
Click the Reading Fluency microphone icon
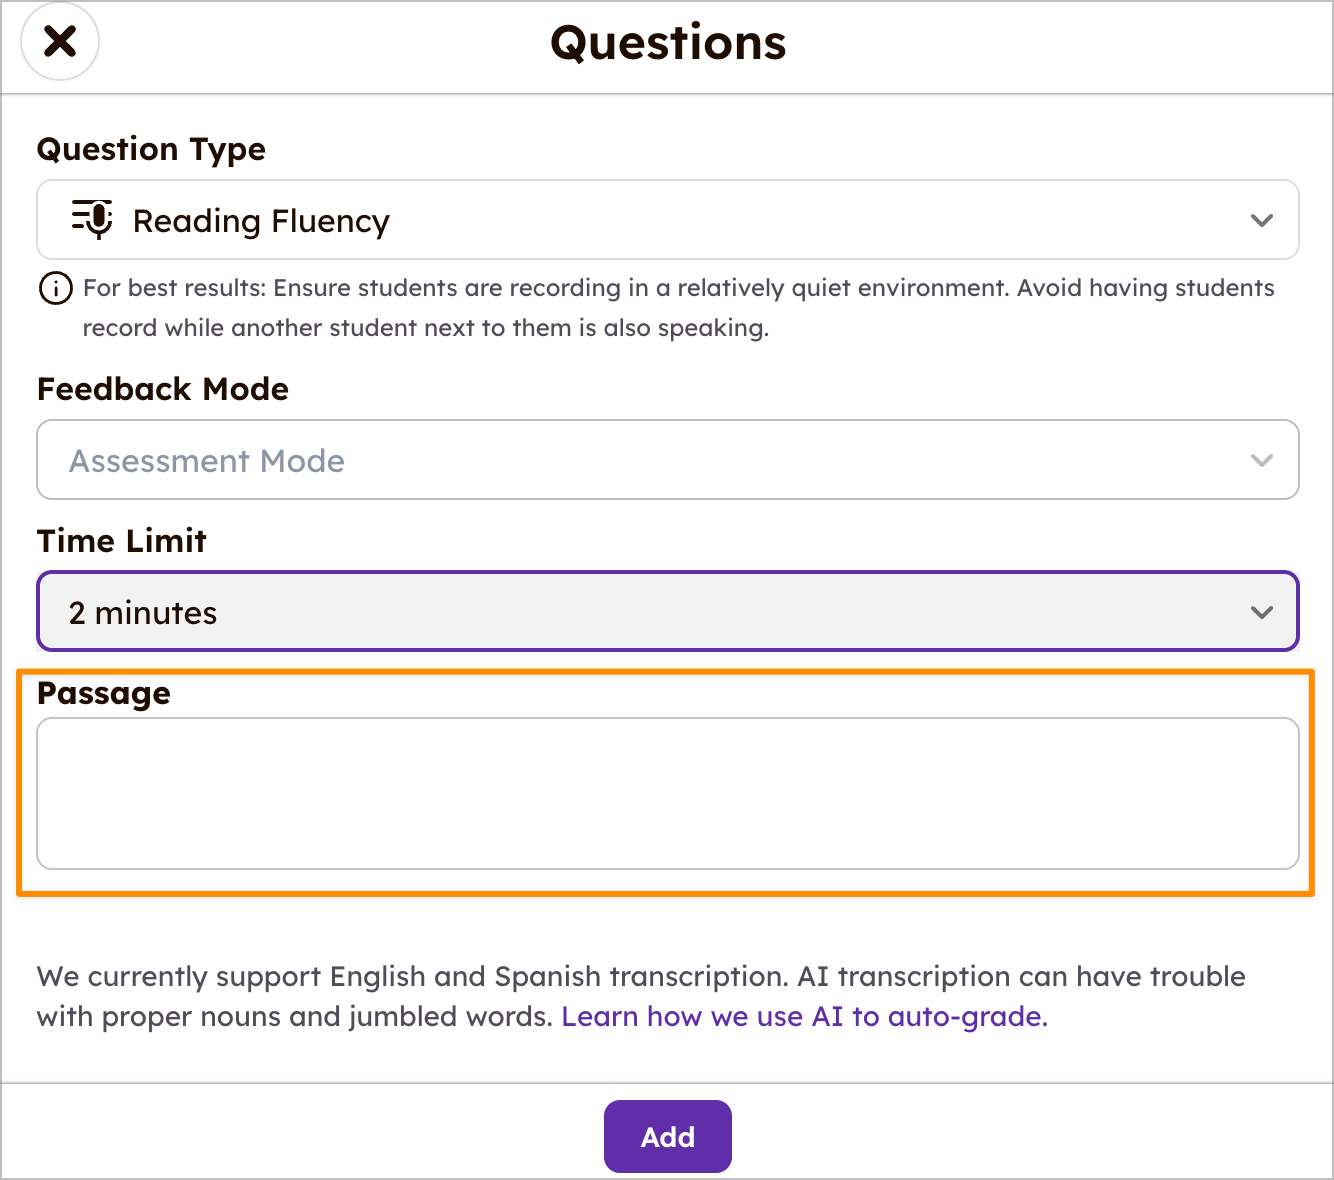(91, 220)
